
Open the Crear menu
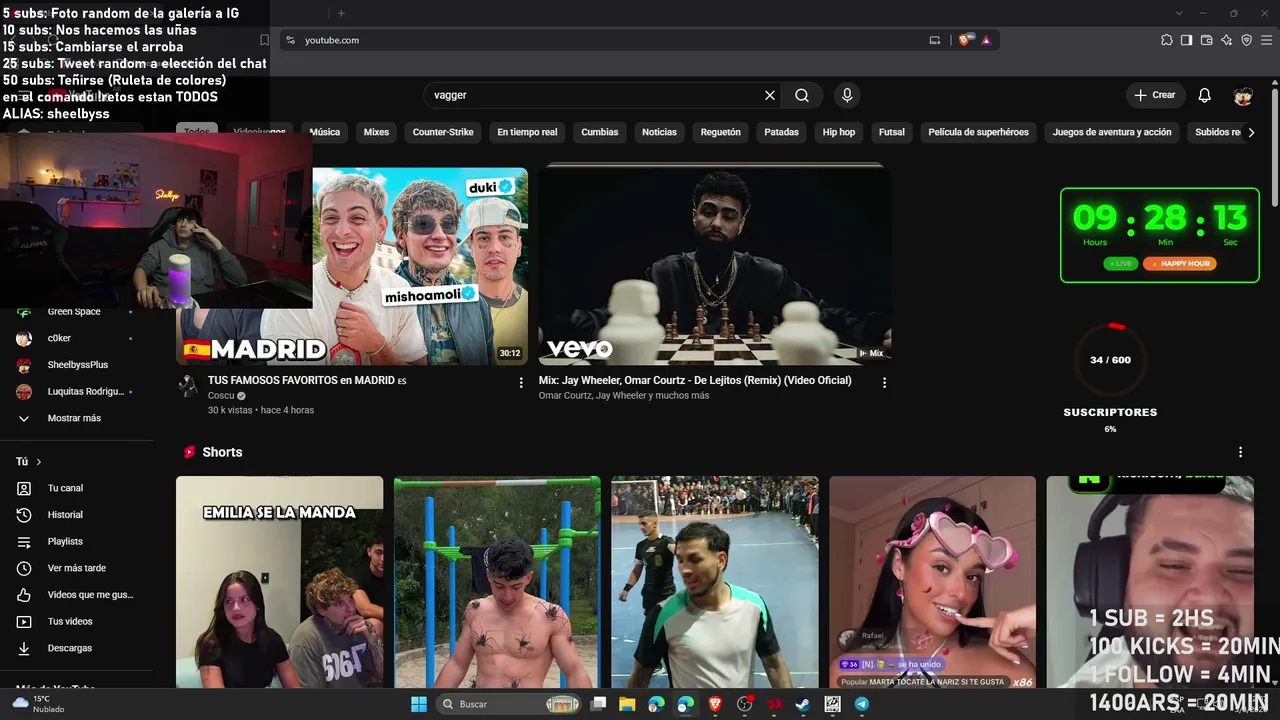click(x=1155, y=95)
